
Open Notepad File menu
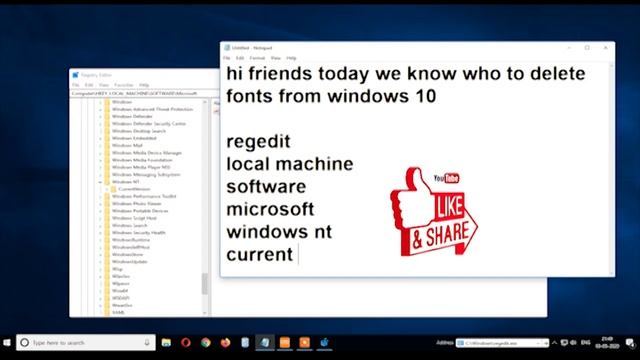pos(227,58)
